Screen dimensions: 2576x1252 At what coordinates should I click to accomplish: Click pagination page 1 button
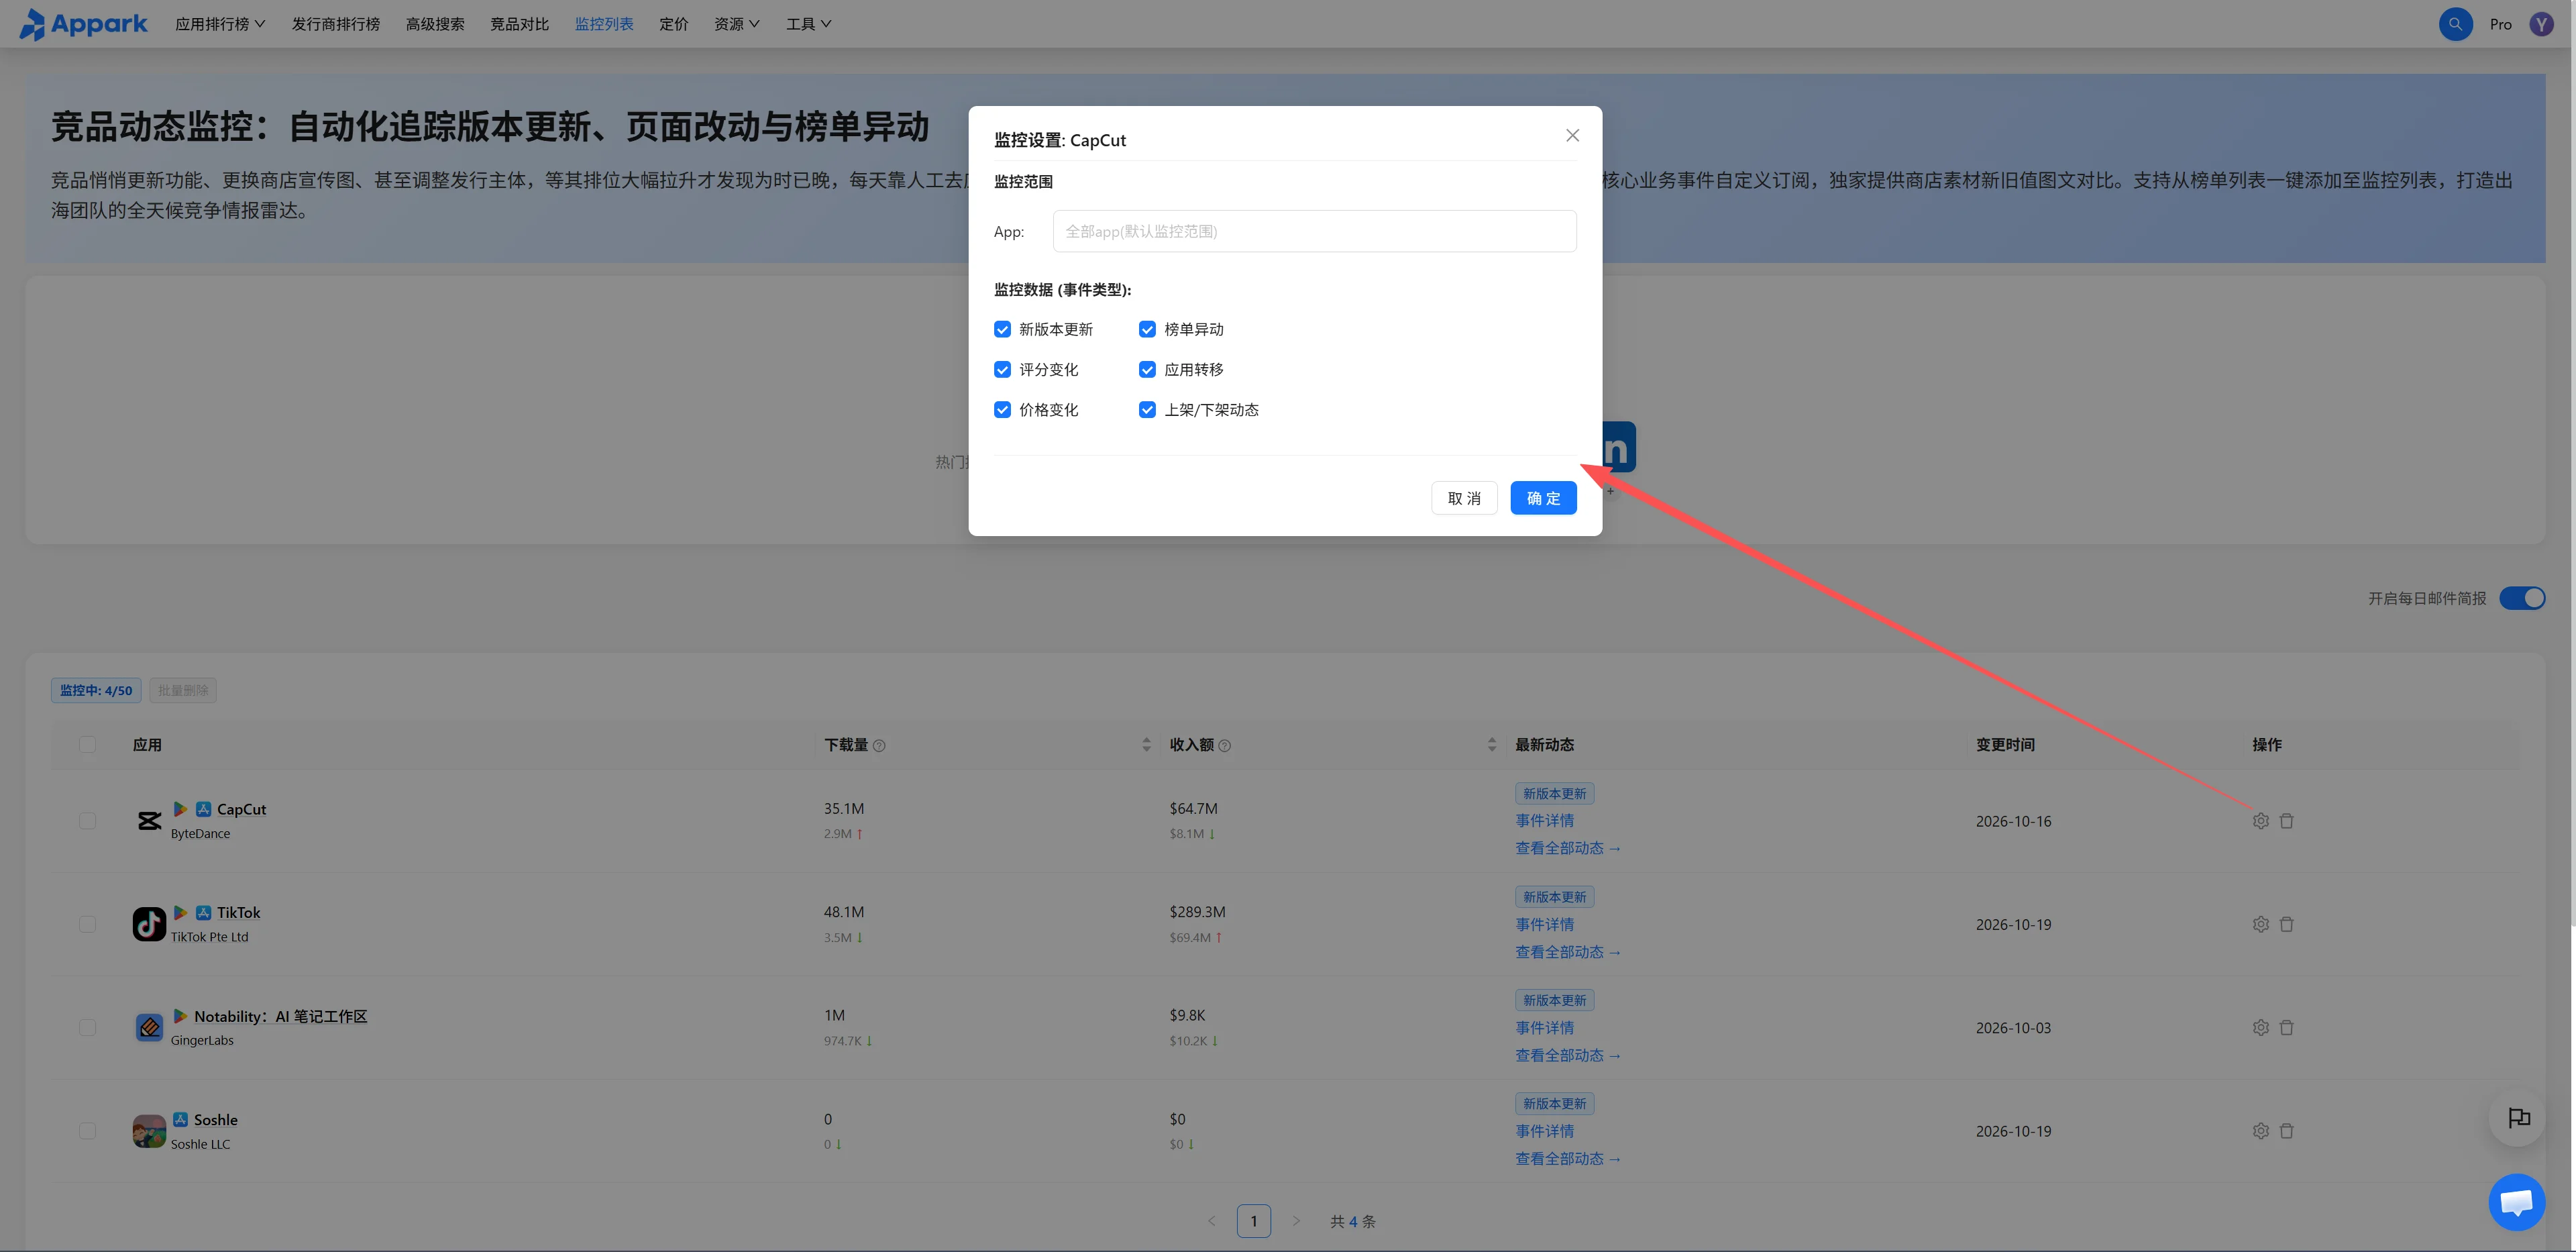coord(1253,1221)
